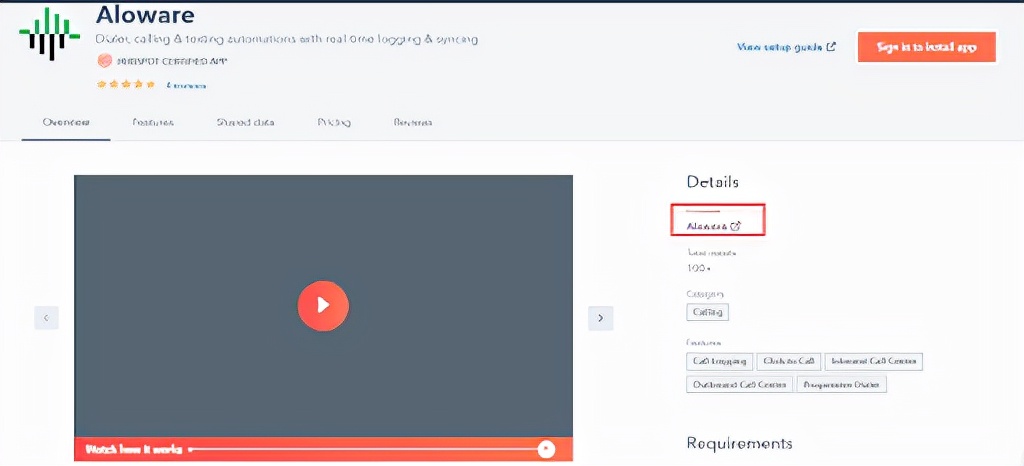
Task: Open the Aloware provider link under Details
Action: pyautogui.click(x=714, y=226)
